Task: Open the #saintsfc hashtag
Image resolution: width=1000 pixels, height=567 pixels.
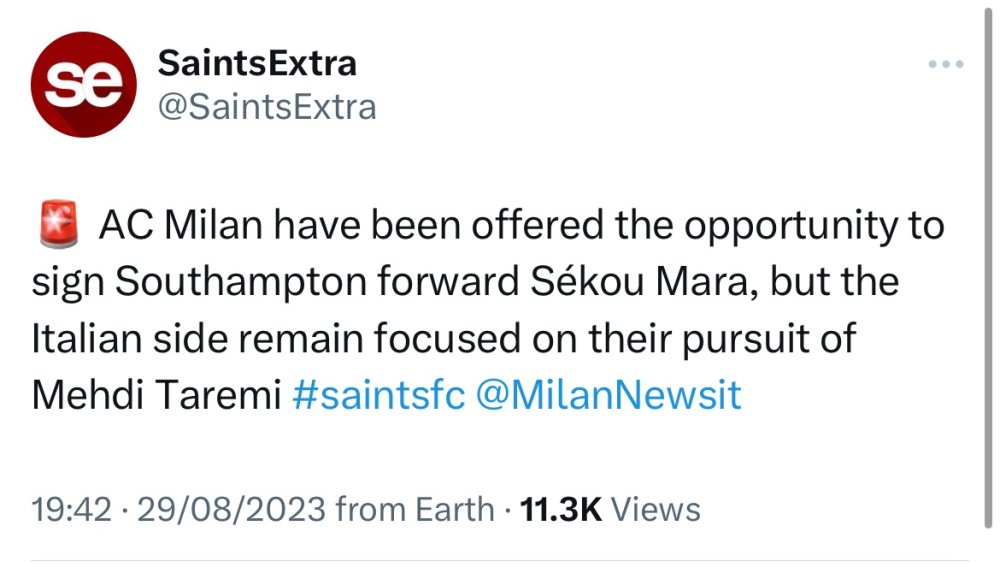Action: (379, 395)
